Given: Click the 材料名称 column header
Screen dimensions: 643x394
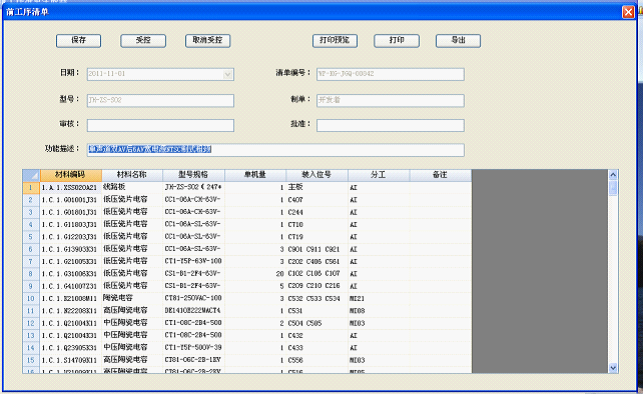Looking at the screenshot, I should pyautogui.click(x=132, y=175).
